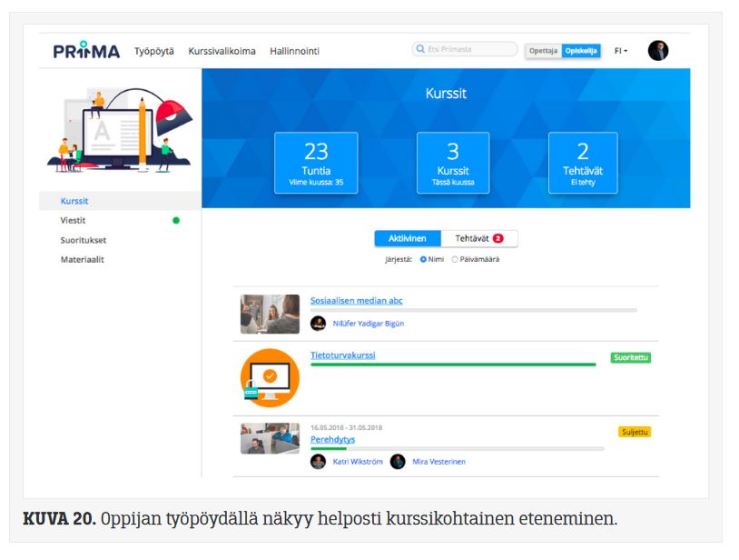Image resolution: width=739 pixels, height=560 pixels.
Task: Select the Nimi sort radio button
Action: coord(424,259)
